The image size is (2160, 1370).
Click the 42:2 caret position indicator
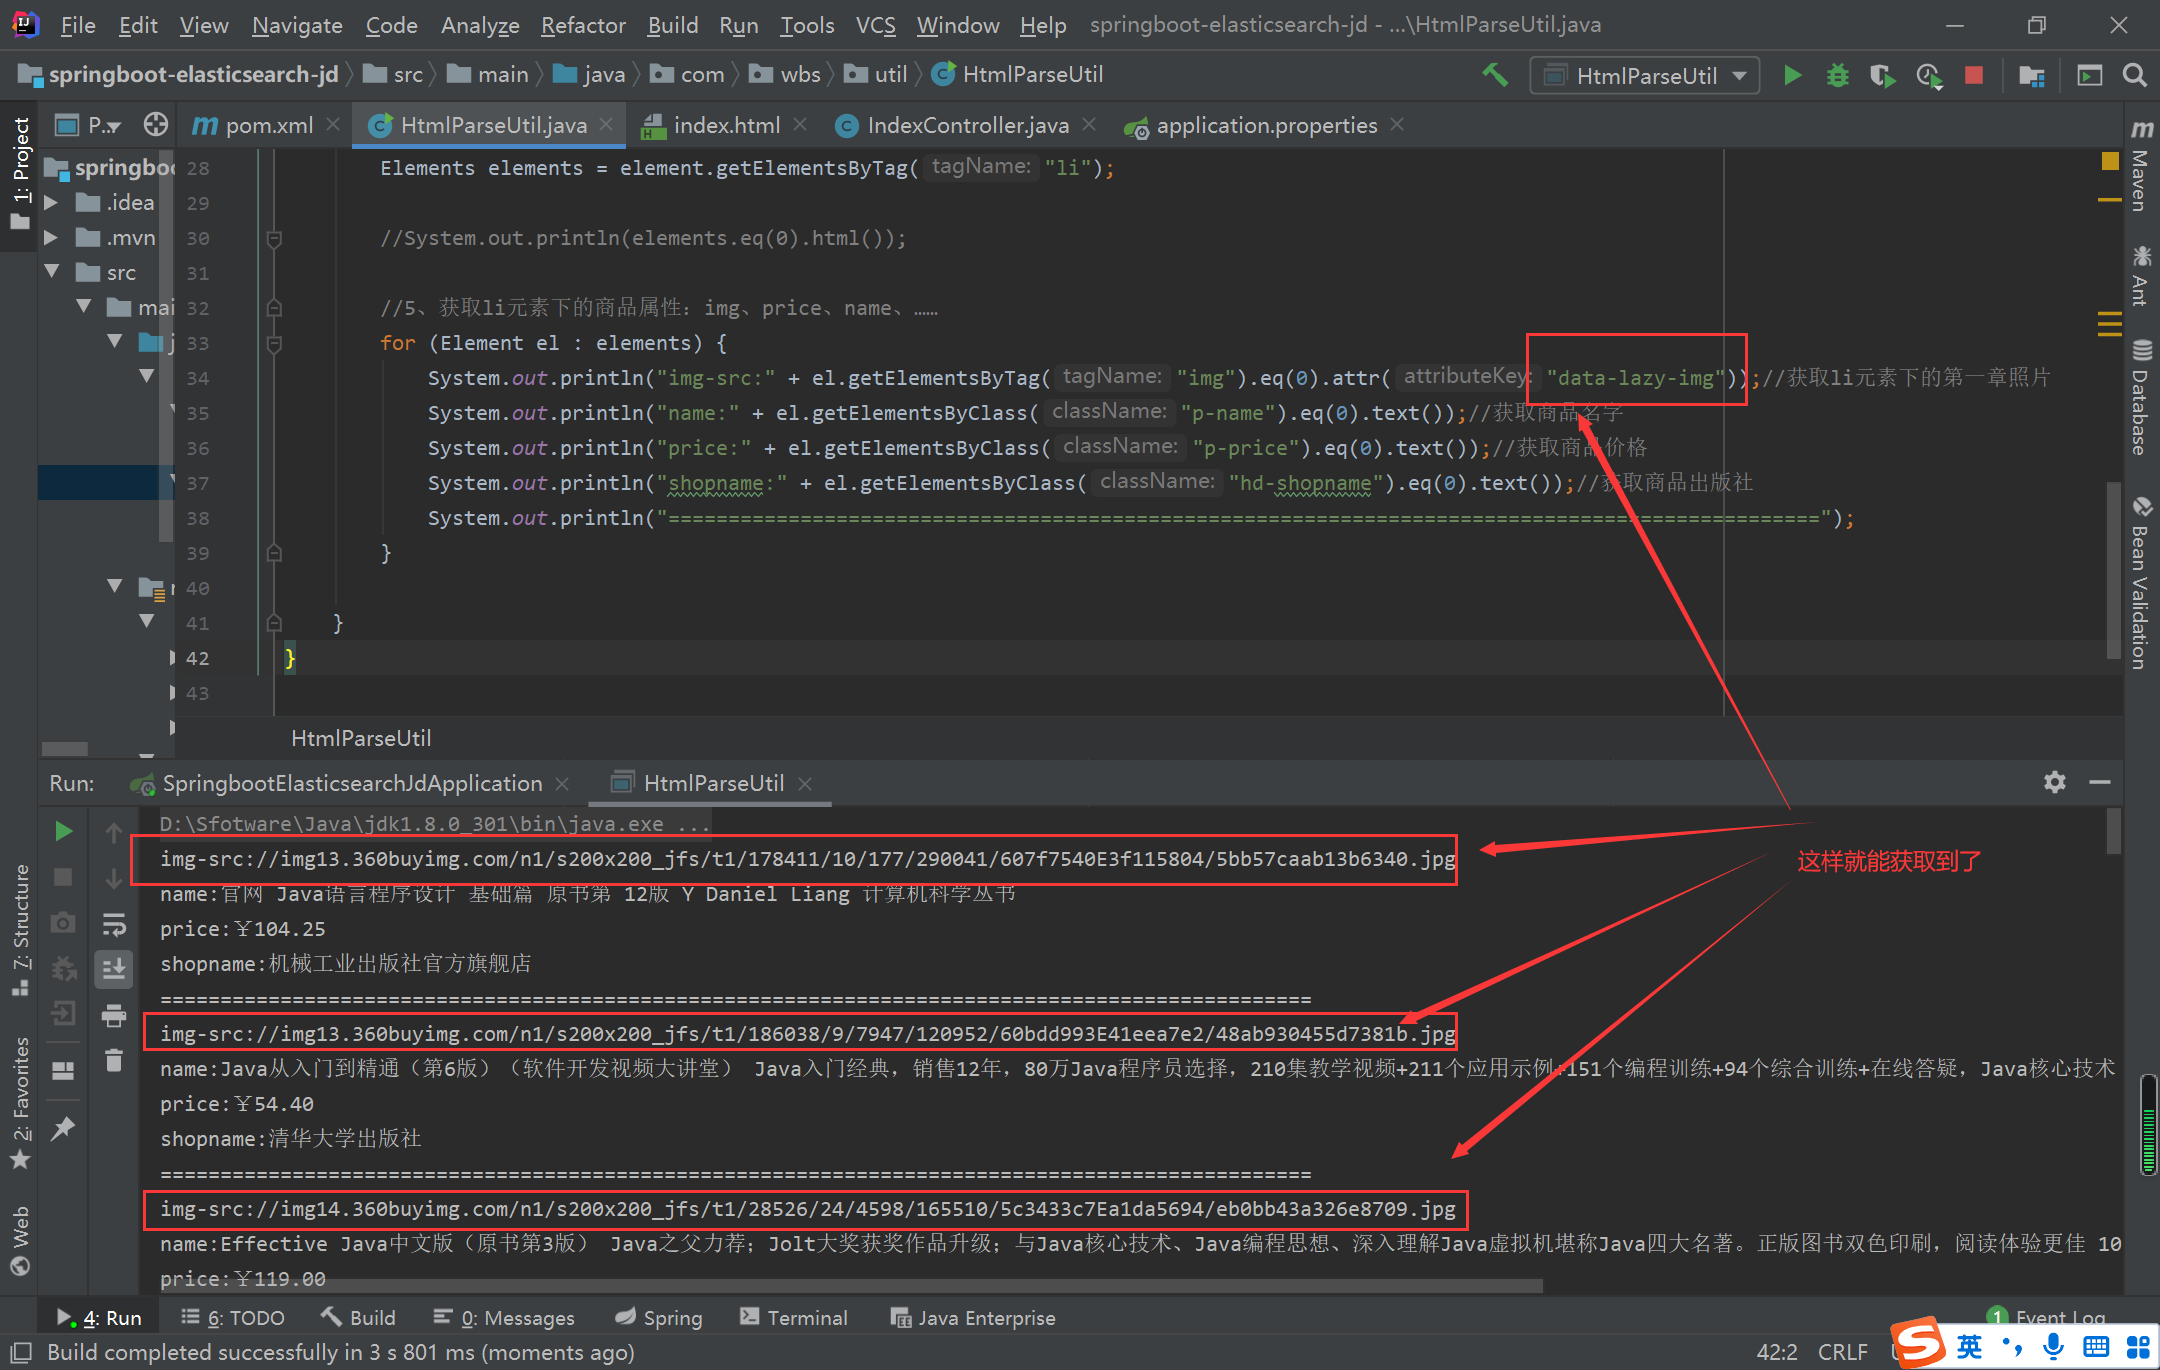pos(1776,1352)
